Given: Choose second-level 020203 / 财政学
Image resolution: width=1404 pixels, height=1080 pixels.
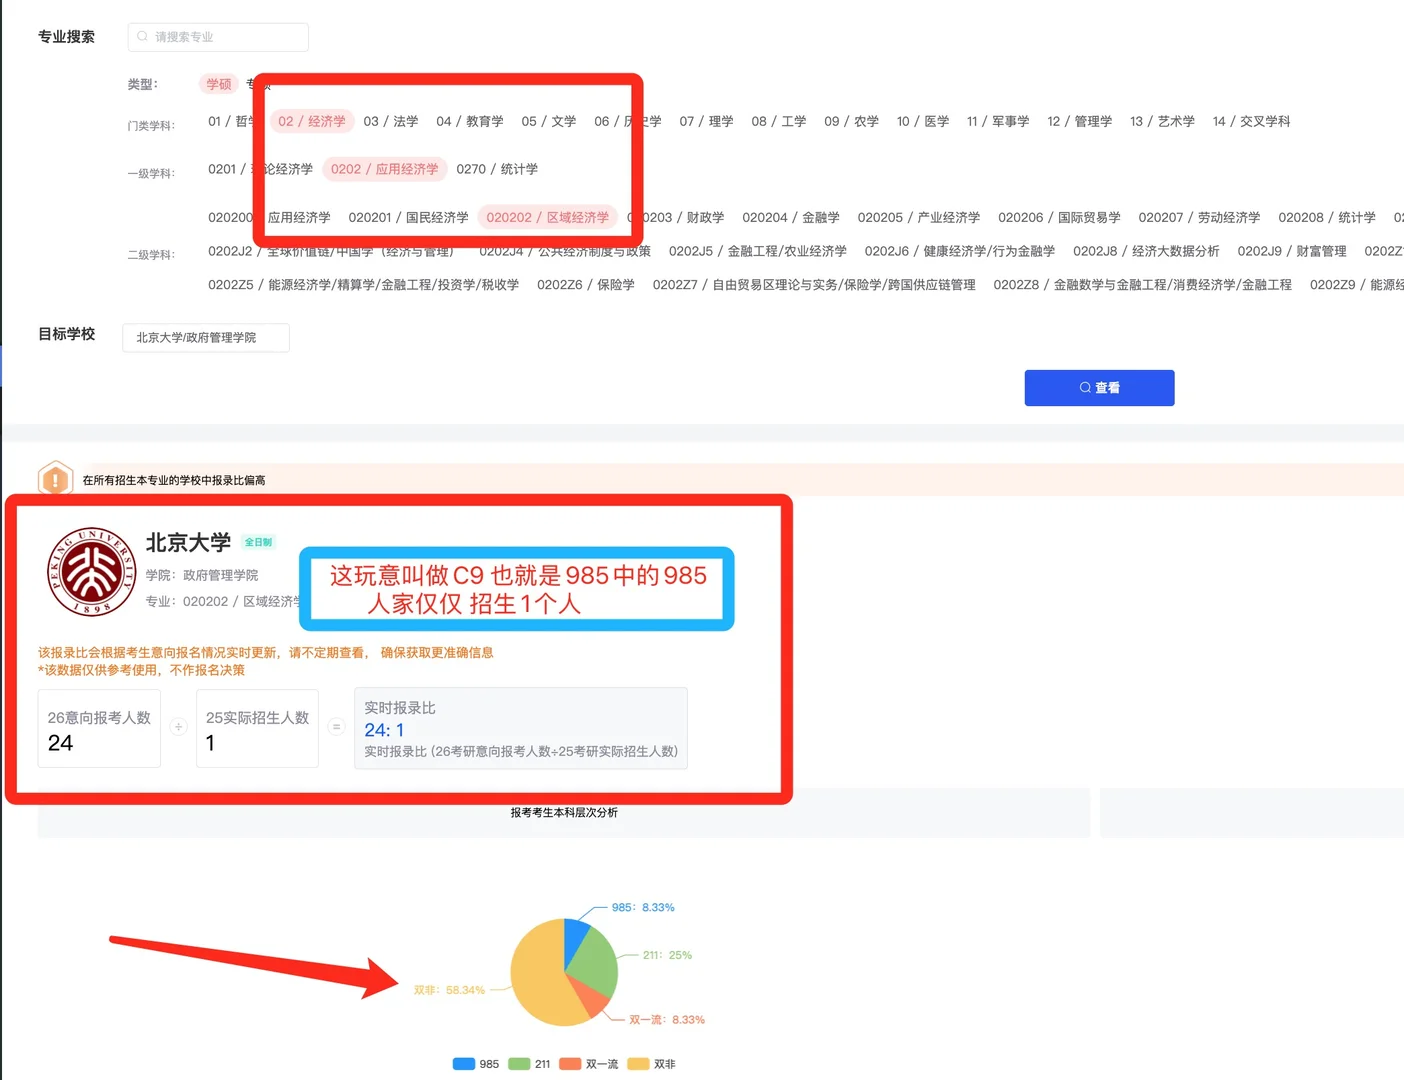Looking at the screenshot, I should tap(676, 217).
